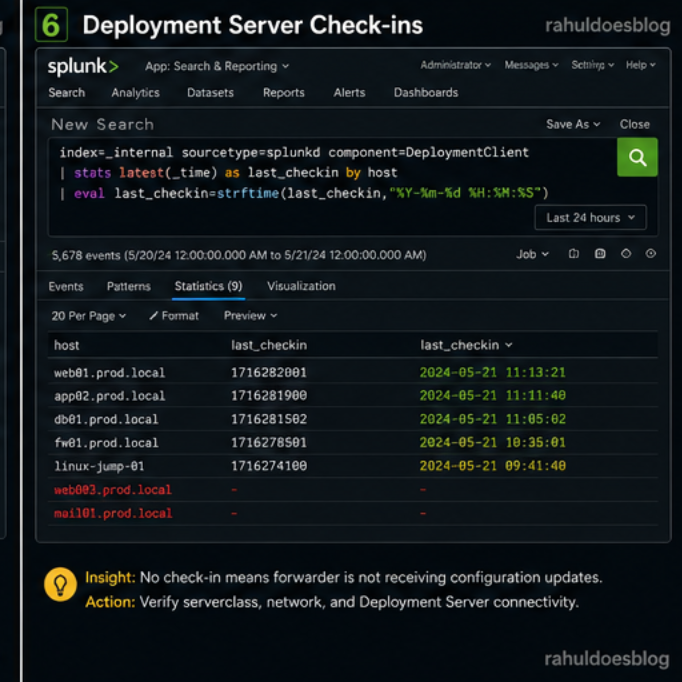Select the Statistics (9) tab
Viewport: 682px width, 682px height.
tap(208, 286)
